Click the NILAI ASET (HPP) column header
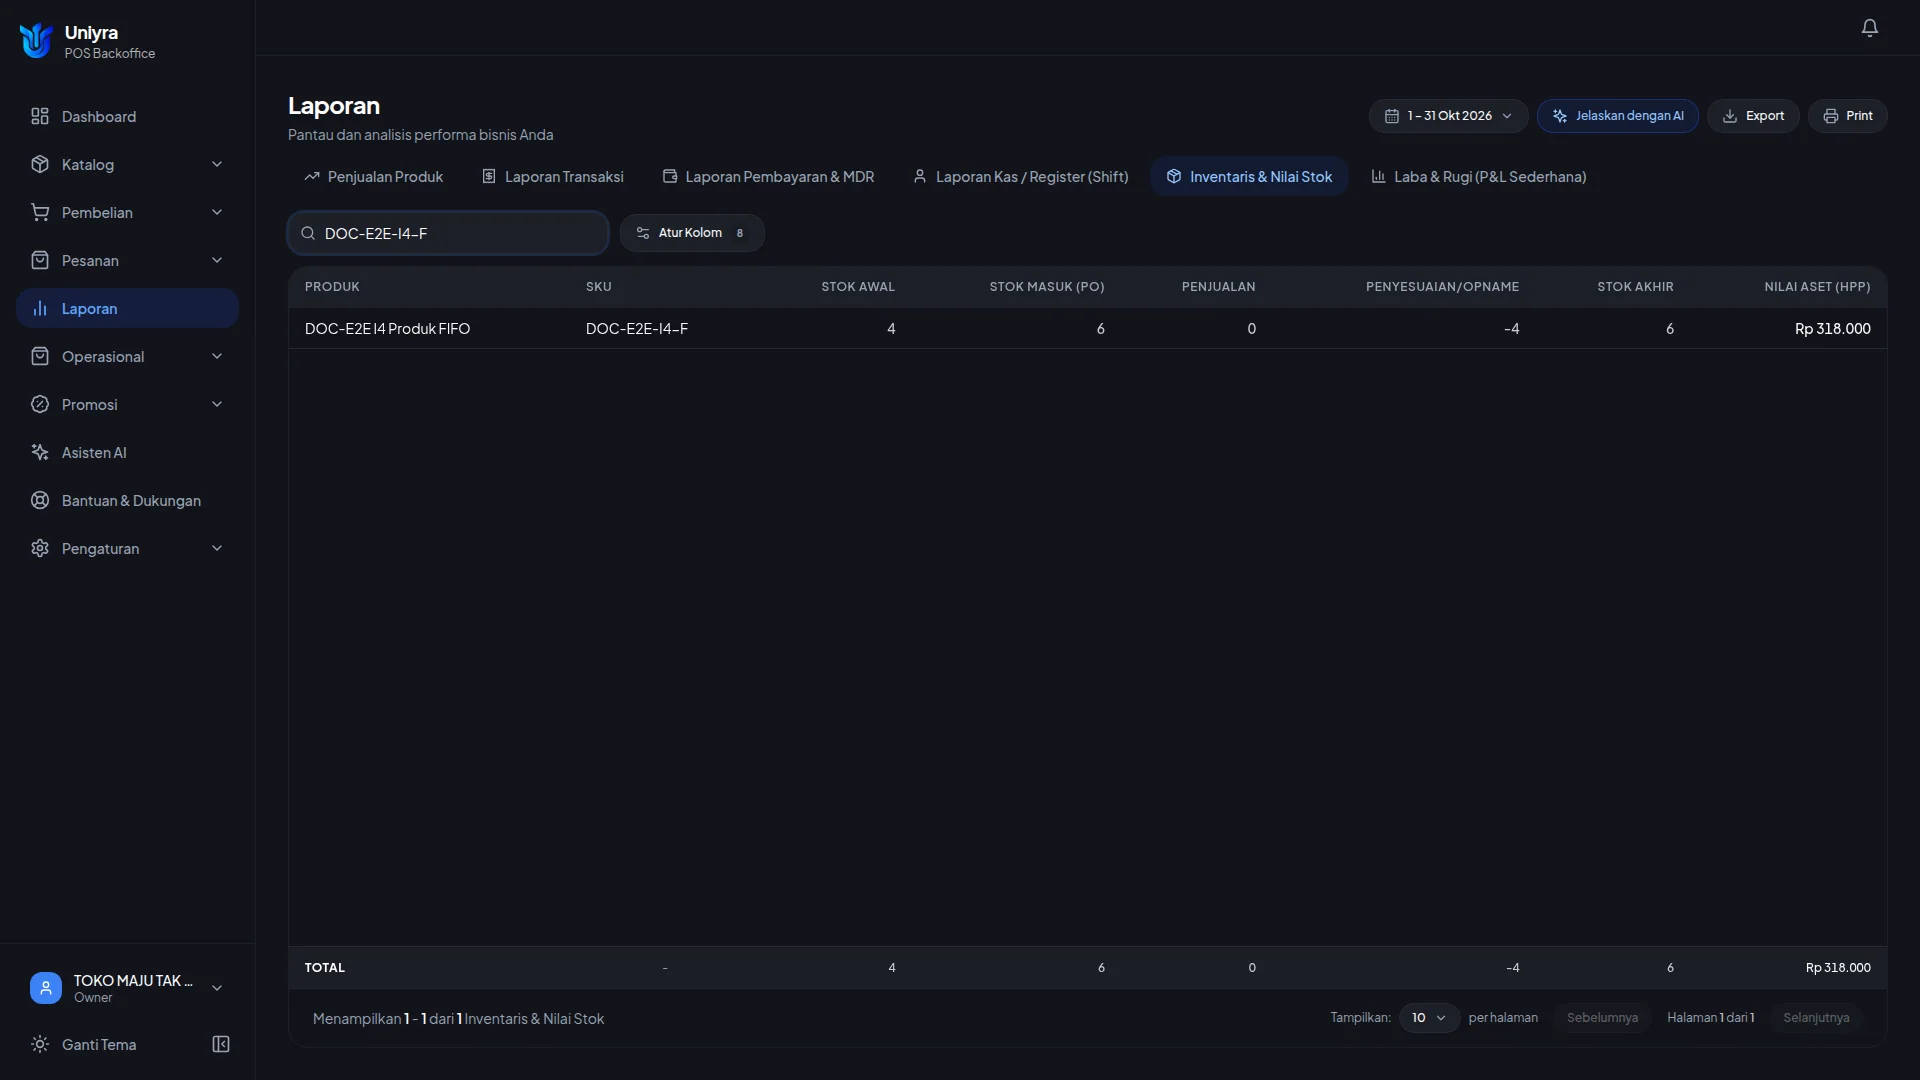Image resolution: width=1920 pixels, height=1080 pixels. point(1817,287)
